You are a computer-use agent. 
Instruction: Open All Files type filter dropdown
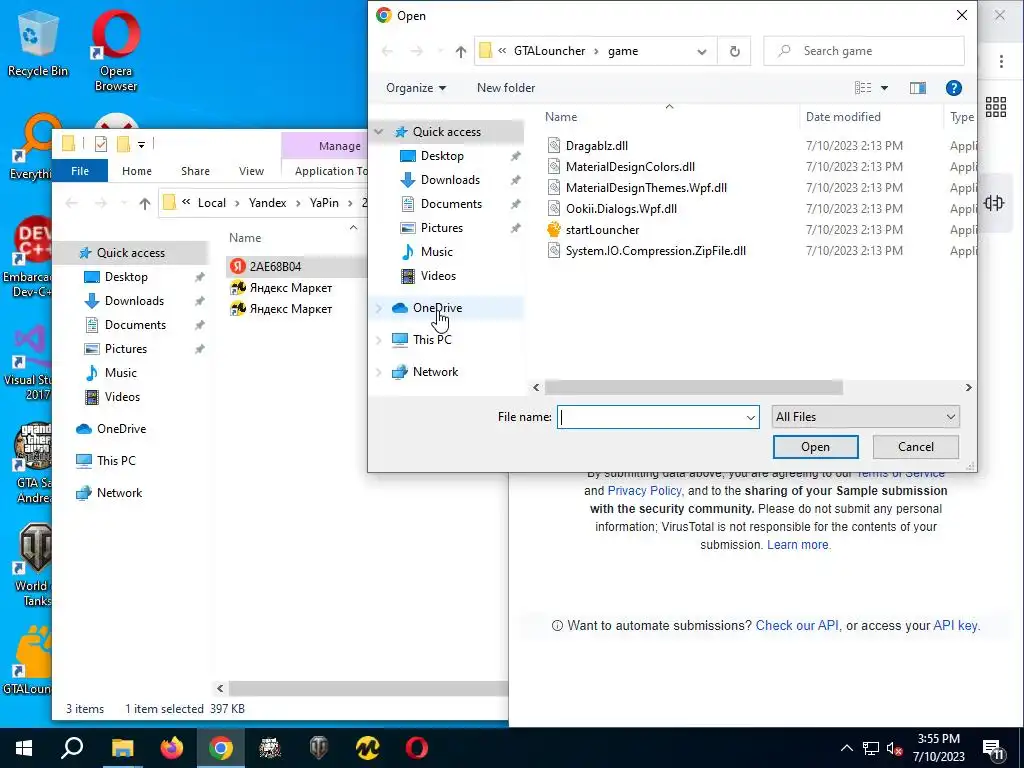click(865, 417)
